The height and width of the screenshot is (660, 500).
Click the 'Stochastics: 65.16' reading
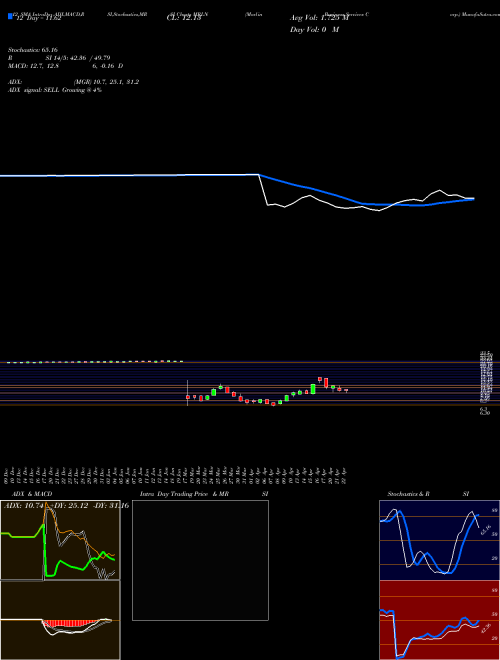click(33, 50)
